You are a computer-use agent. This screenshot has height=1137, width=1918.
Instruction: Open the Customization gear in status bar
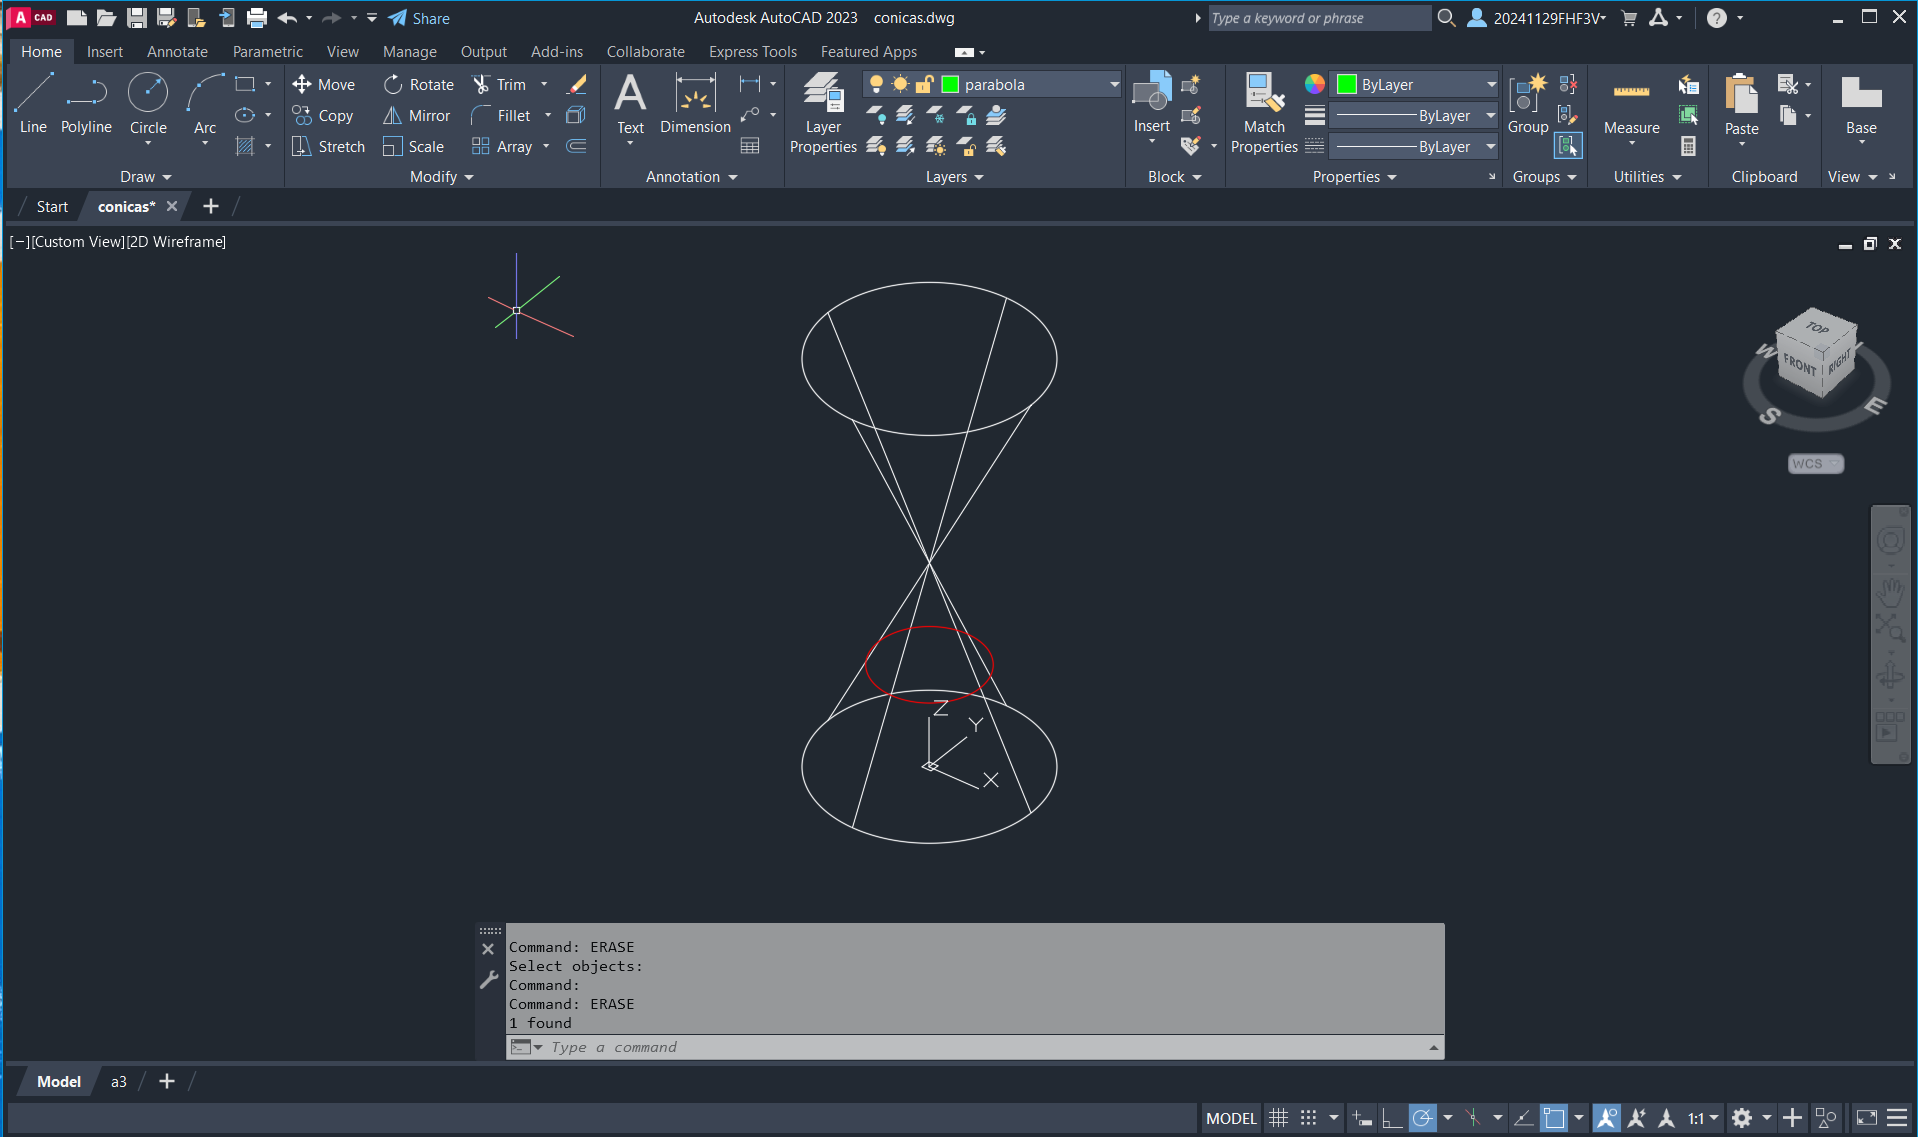(x=1742, y=1118)
